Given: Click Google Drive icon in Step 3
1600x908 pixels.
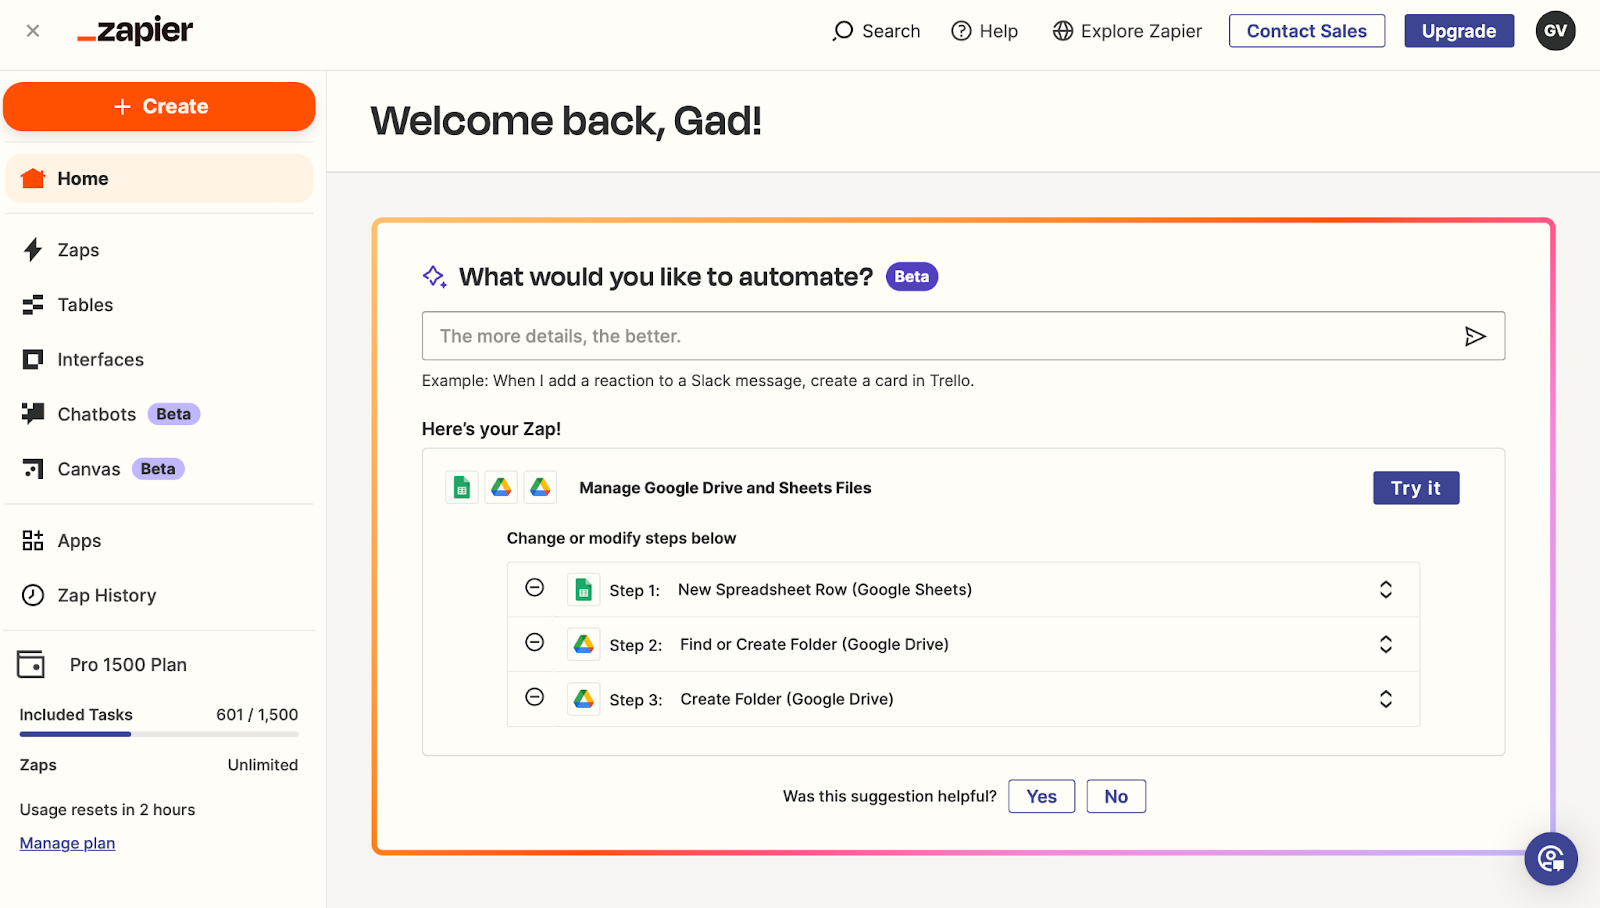Looking at the screenshot, I should pos(583,699).
